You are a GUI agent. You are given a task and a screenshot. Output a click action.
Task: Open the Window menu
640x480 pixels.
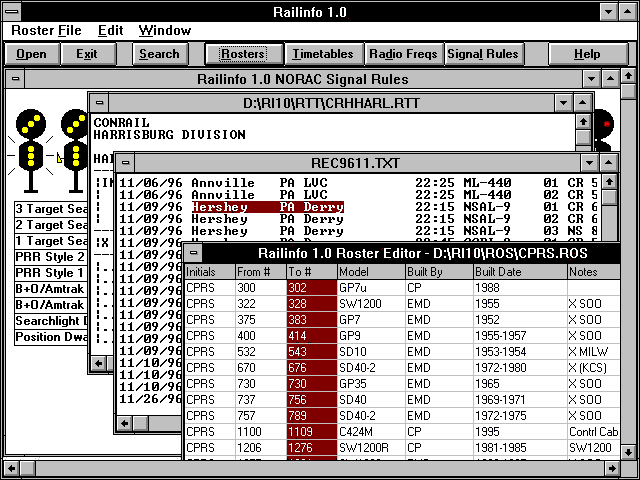tap(164, 31)
